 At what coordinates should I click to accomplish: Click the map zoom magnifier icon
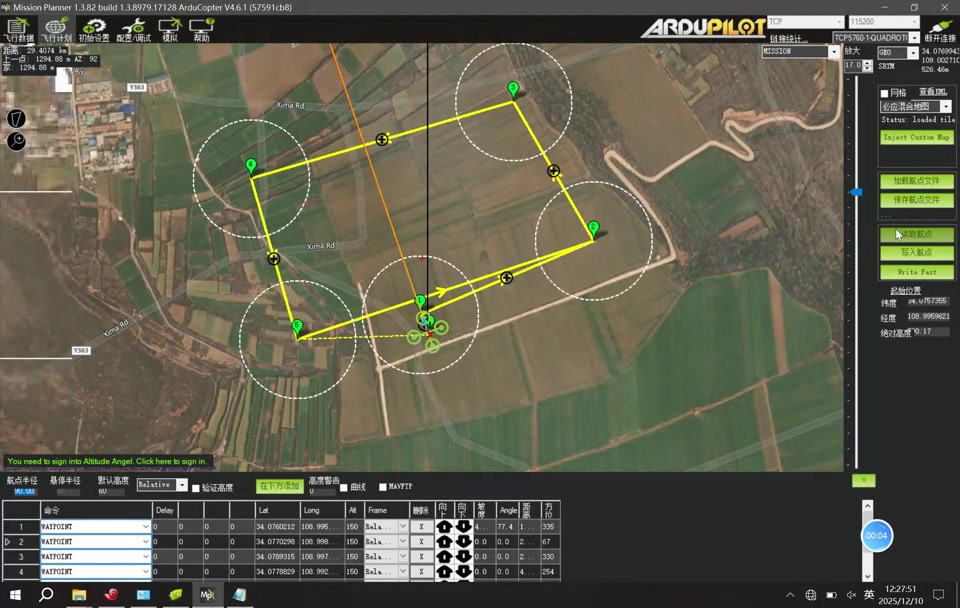click(x=16, y=141)
